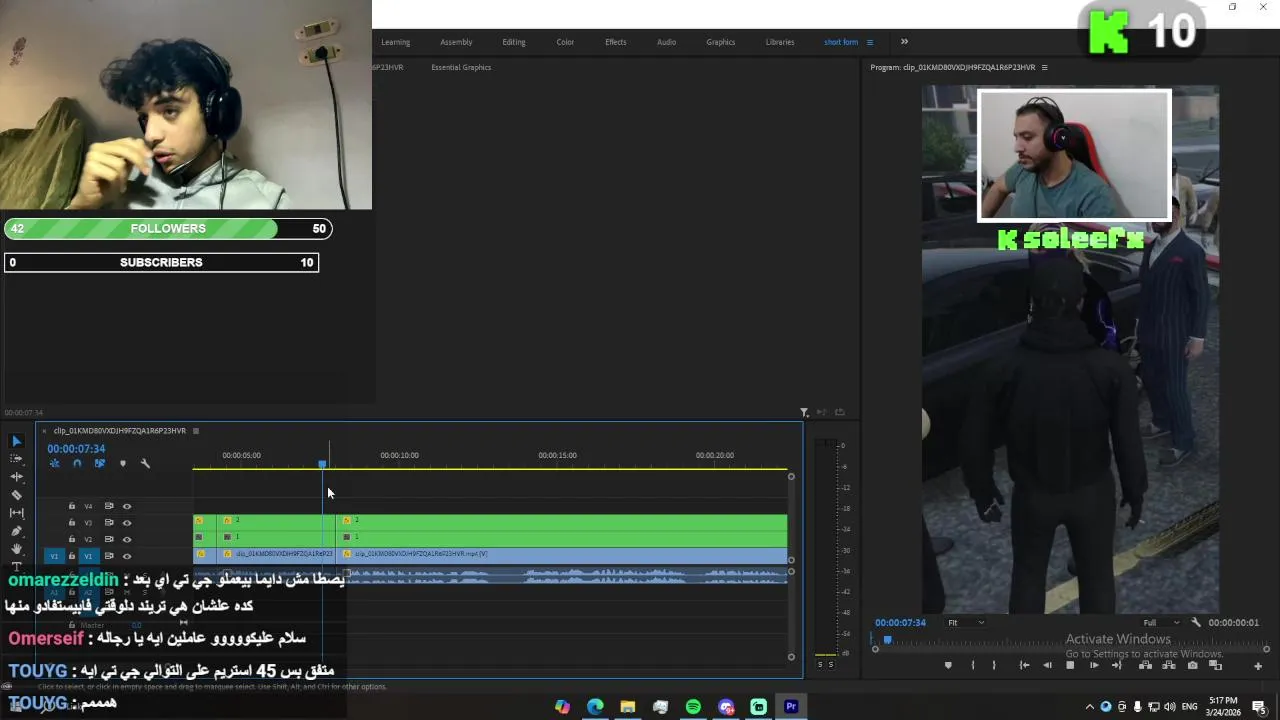Viewport: 1280px width, 720px height.
Task: Toggle V1 track output eye
Action: (x=127, y=556)
